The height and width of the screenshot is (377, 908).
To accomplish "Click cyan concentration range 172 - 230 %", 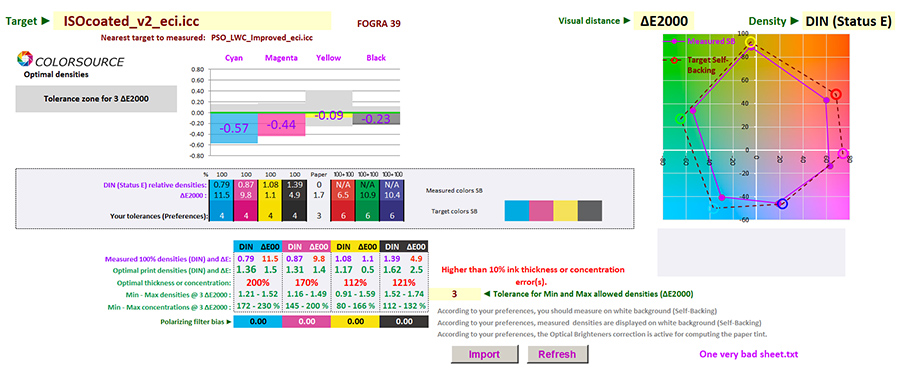I will [258, 305].
